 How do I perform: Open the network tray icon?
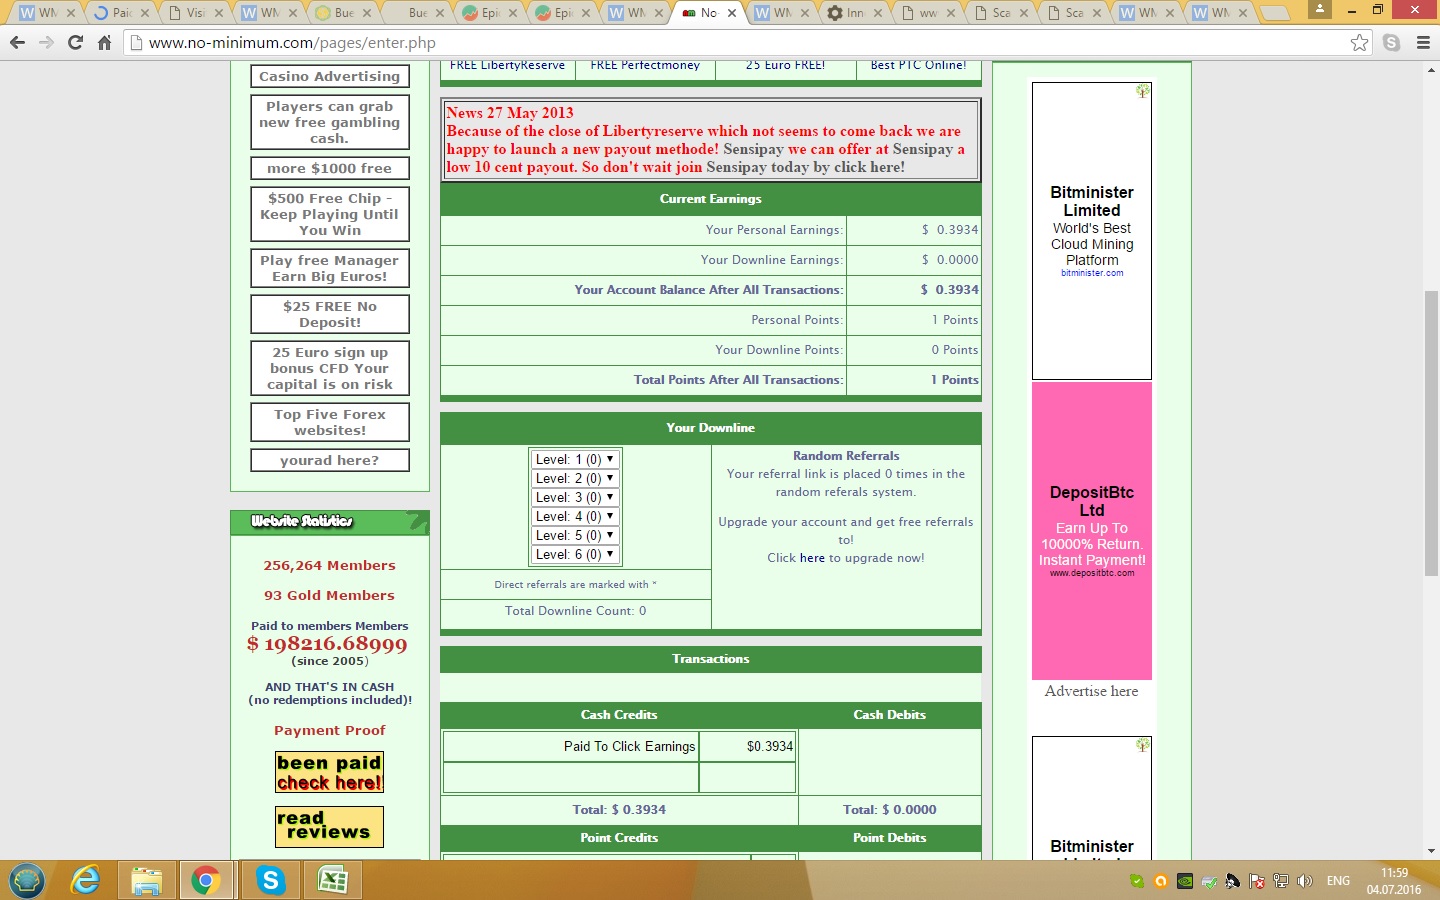click(1281, 881)
